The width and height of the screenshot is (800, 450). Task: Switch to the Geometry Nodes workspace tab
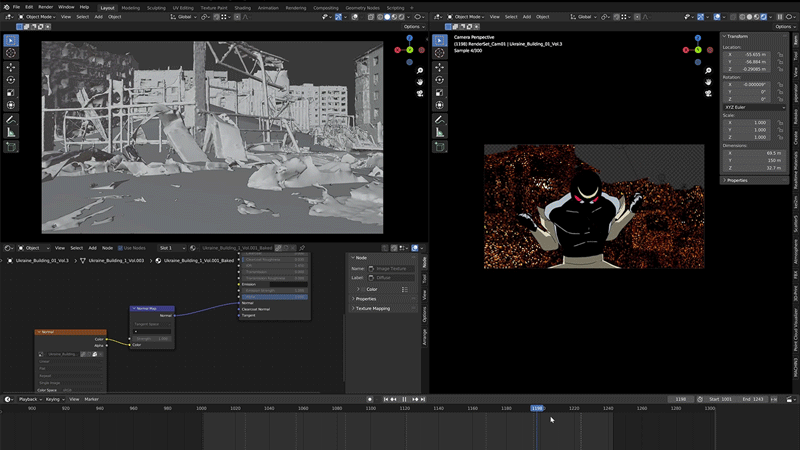[362, 8]
